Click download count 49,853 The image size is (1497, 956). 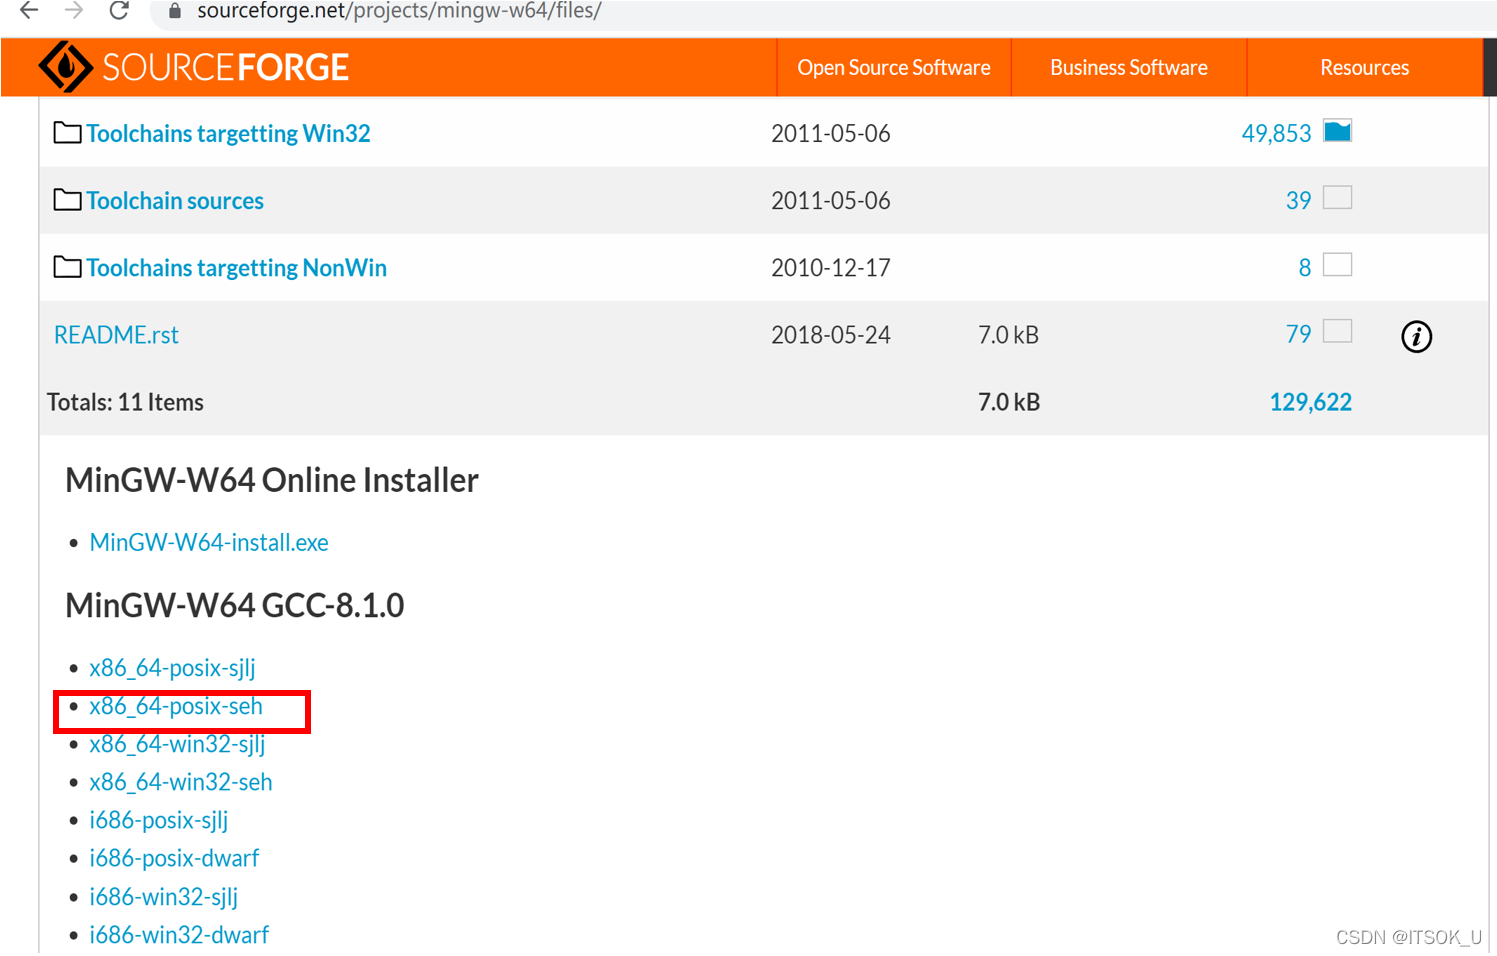coord(1276,133)
